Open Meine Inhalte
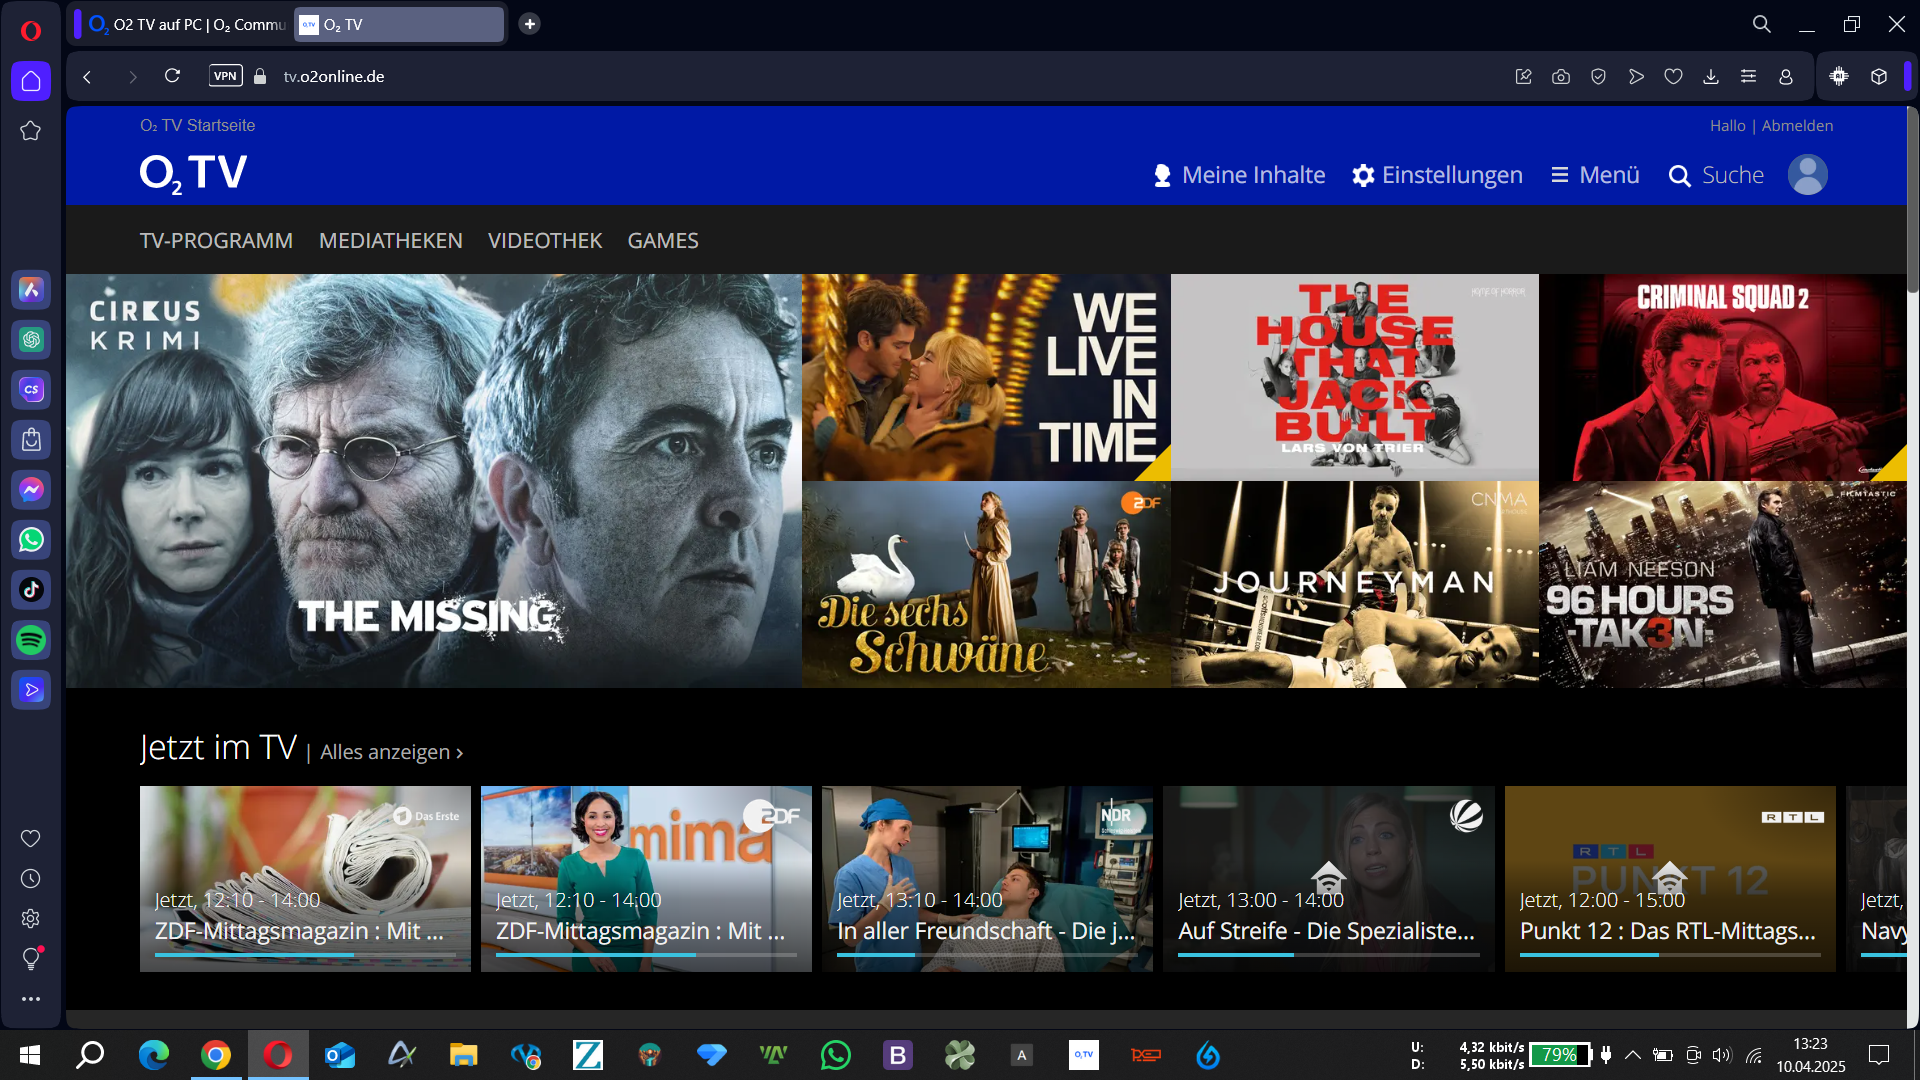 (x=1239, y=175)
